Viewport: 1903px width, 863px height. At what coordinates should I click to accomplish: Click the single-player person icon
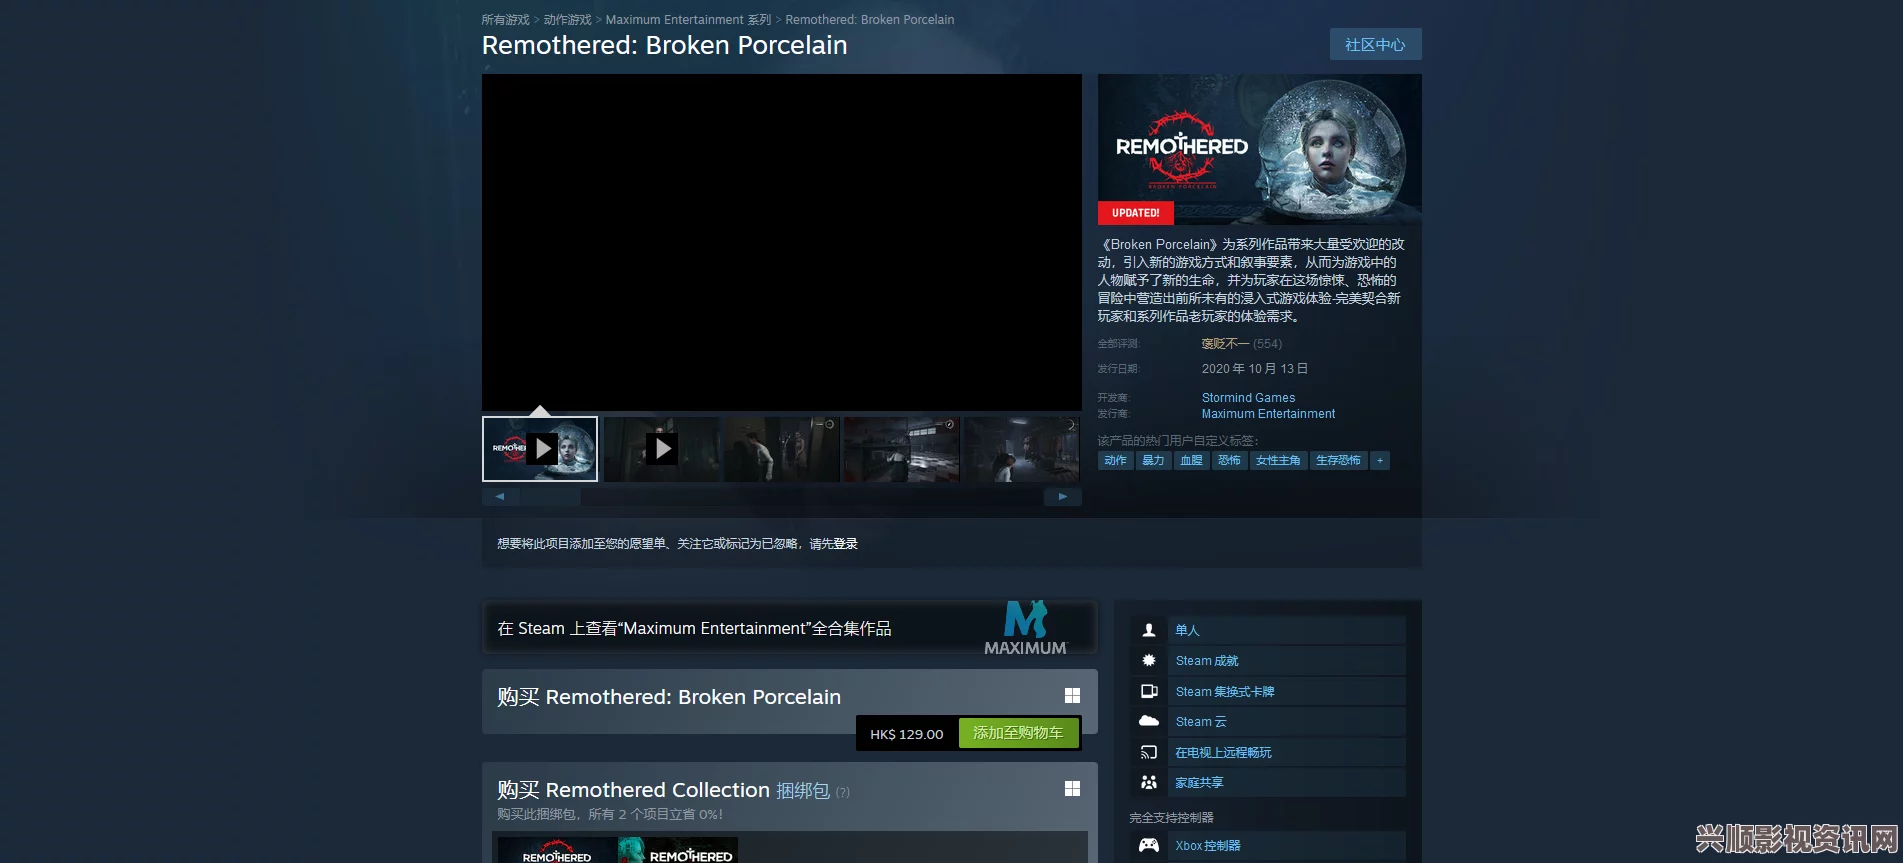click(1149, 630)
